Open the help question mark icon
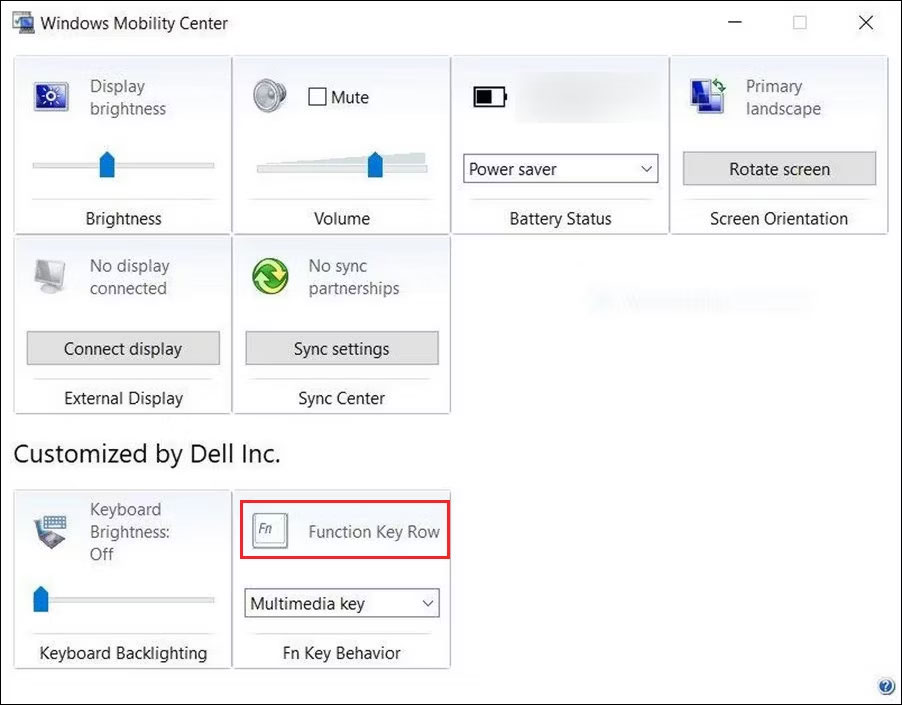The width and height of the screenshot is (902, 705). [886, 686]
